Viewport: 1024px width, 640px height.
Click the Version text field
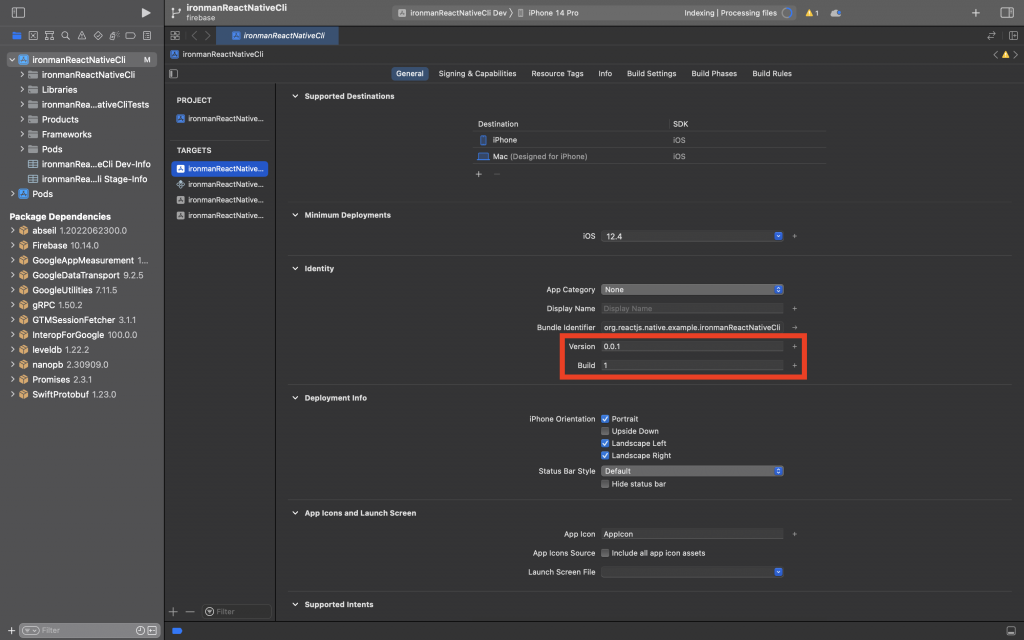click(692, 347)
